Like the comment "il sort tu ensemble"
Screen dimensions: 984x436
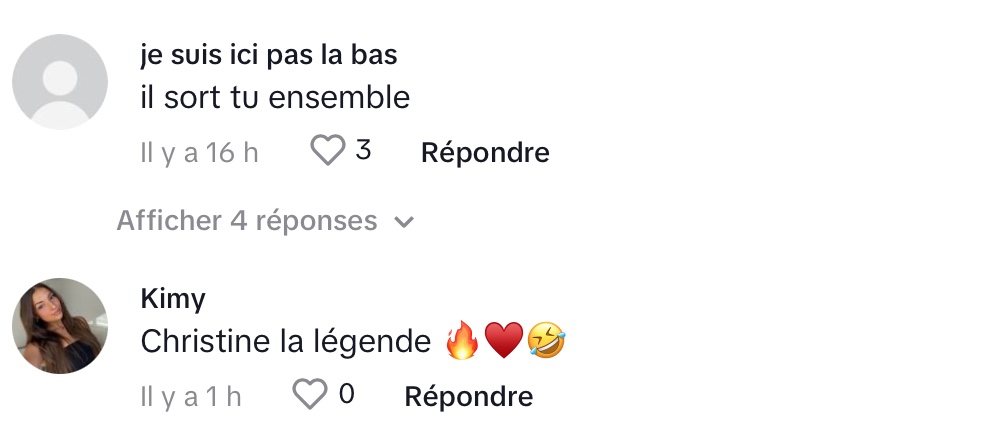click(x=326, y=152)
